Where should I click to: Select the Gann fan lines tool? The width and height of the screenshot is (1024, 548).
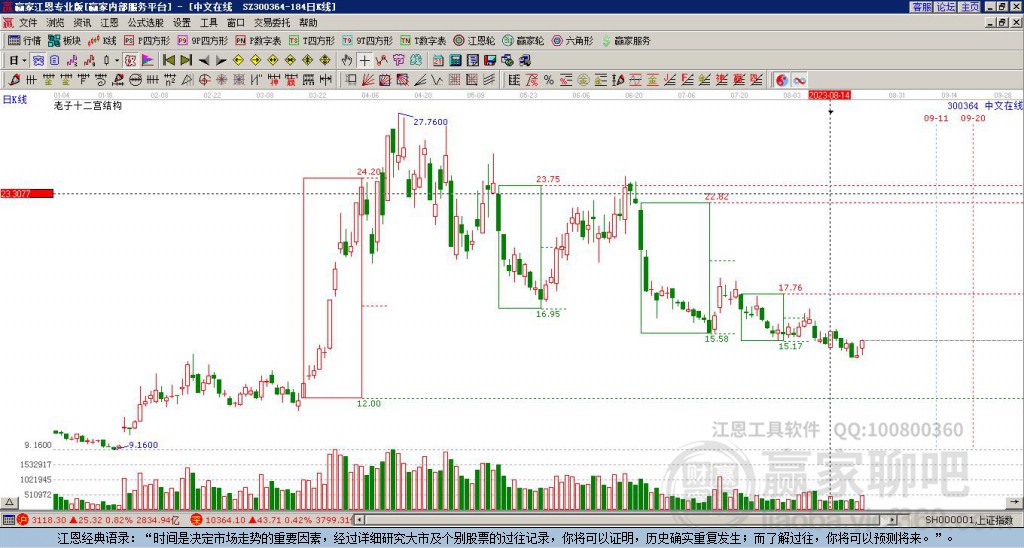[x=368, y=80]
